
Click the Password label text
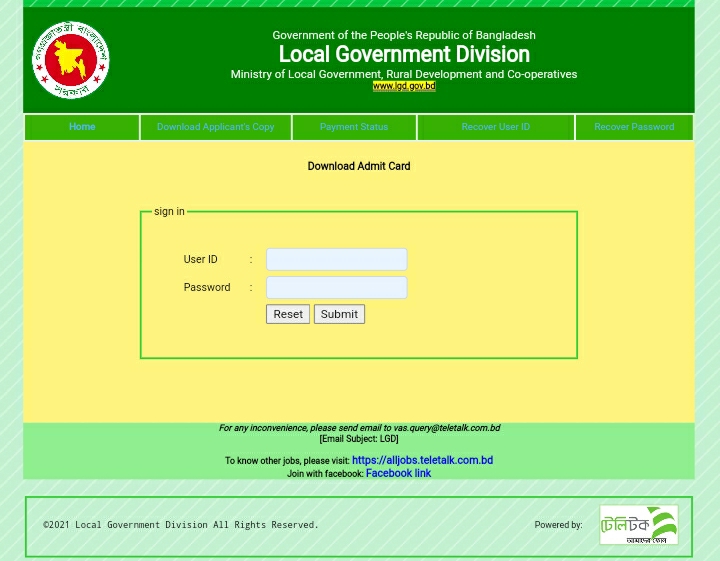point(207,287)
